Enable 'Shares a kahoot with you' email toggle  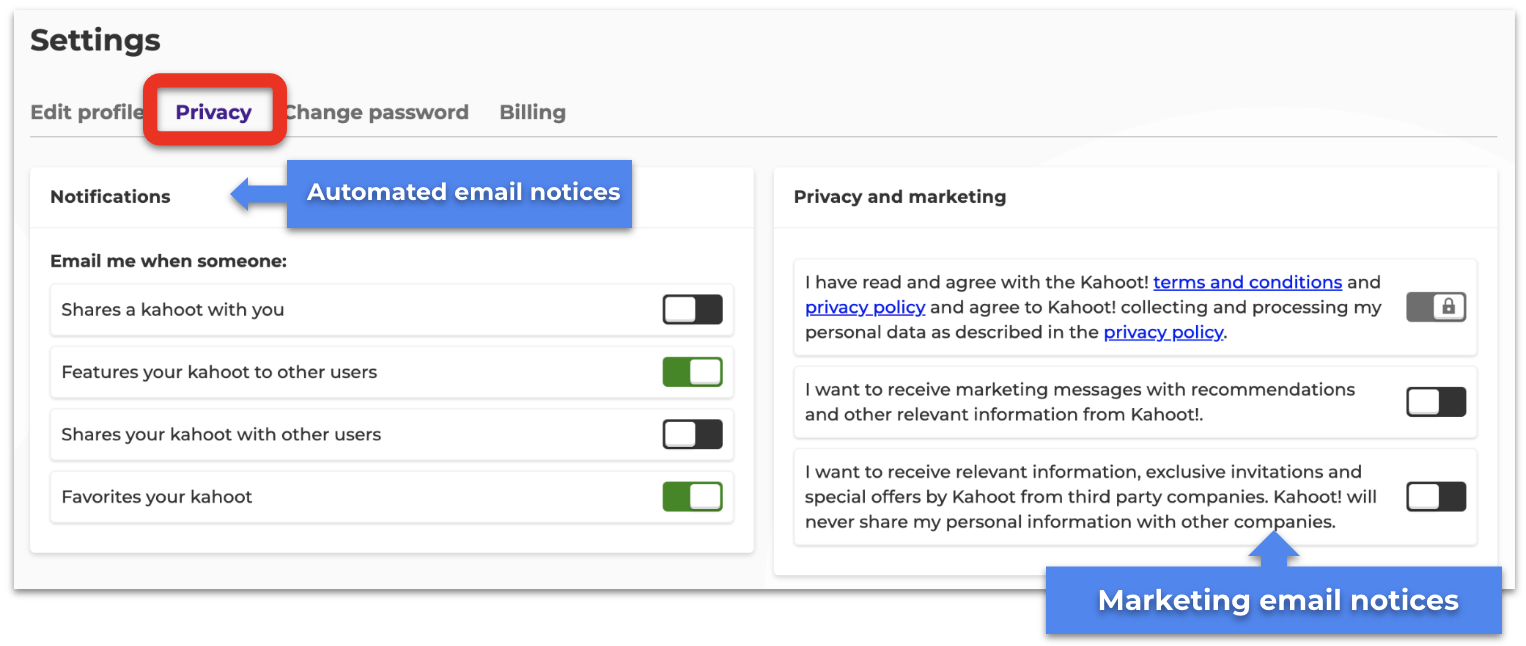(x=692, y=309)
